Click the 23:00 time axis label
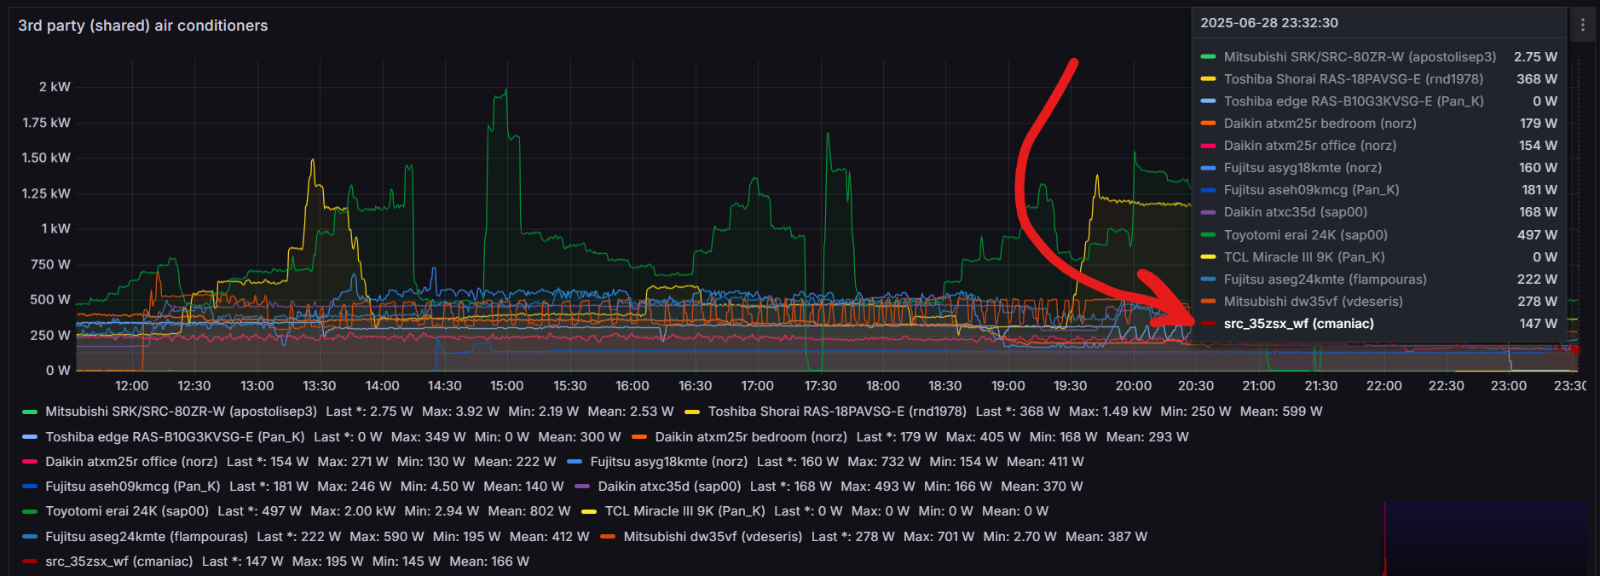Screen dimensions: 1600x576 pos(1509,386)
